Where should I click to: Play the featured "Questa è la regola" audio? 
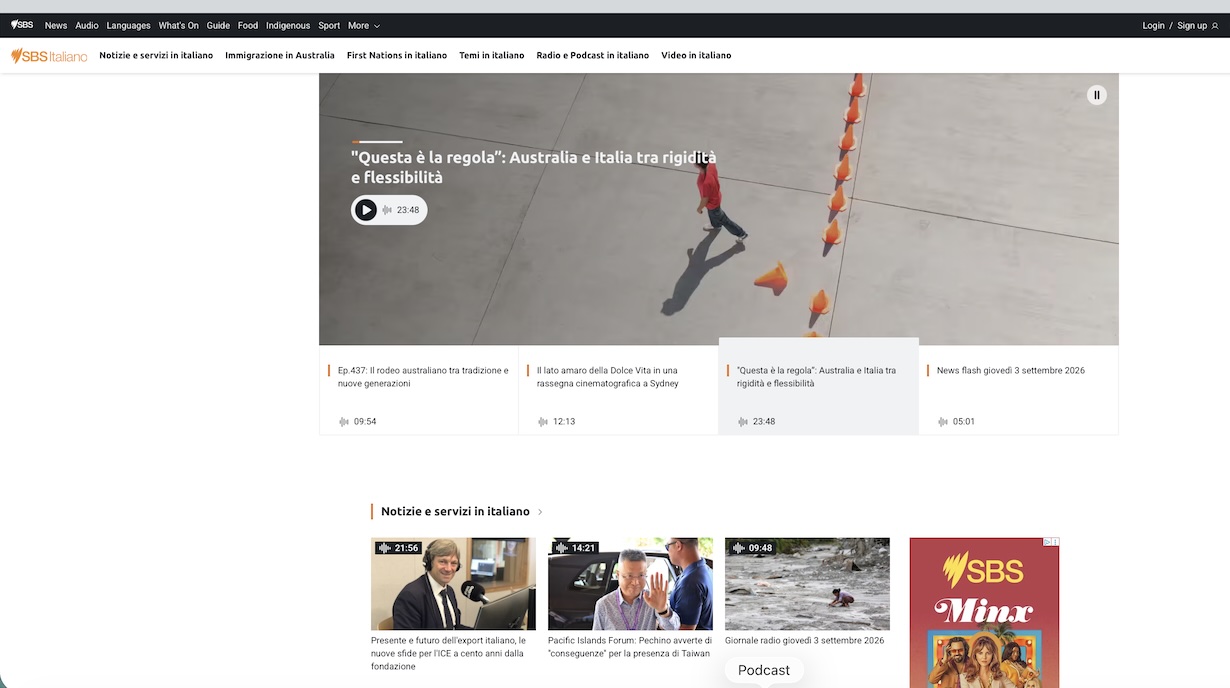[x=366, y=210]
